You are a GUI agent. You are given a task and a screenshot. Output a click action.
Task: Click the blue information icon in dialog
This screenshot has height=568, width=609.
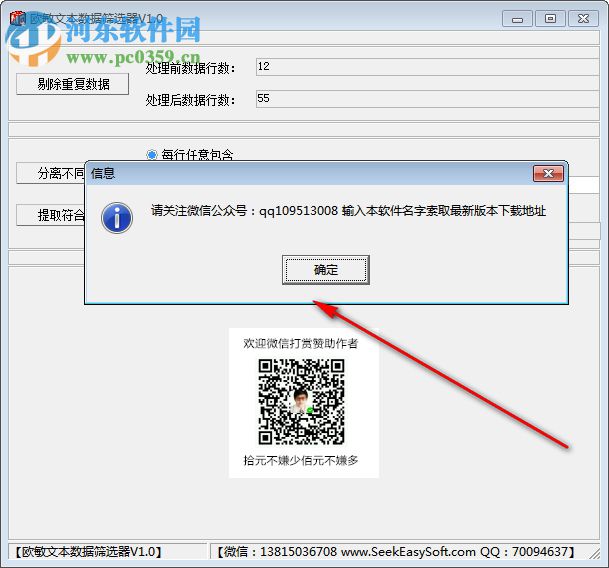coord(117,218)
